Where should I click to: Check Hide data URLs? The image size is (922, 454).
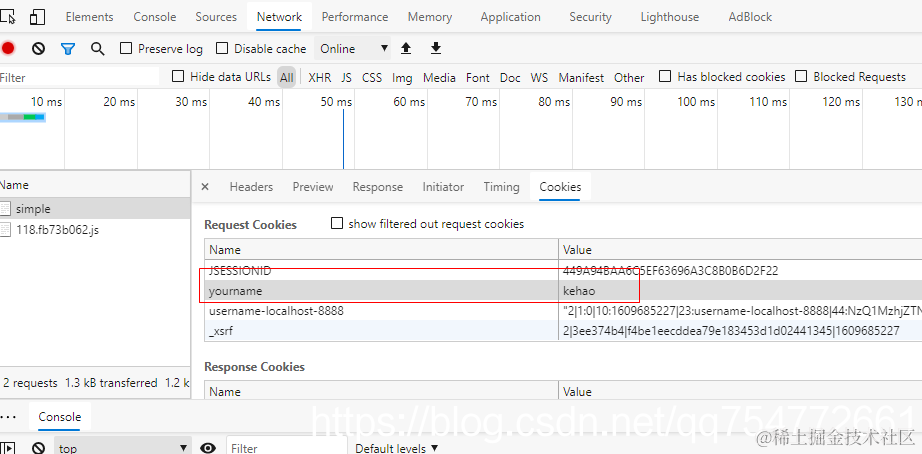[178, 76]
